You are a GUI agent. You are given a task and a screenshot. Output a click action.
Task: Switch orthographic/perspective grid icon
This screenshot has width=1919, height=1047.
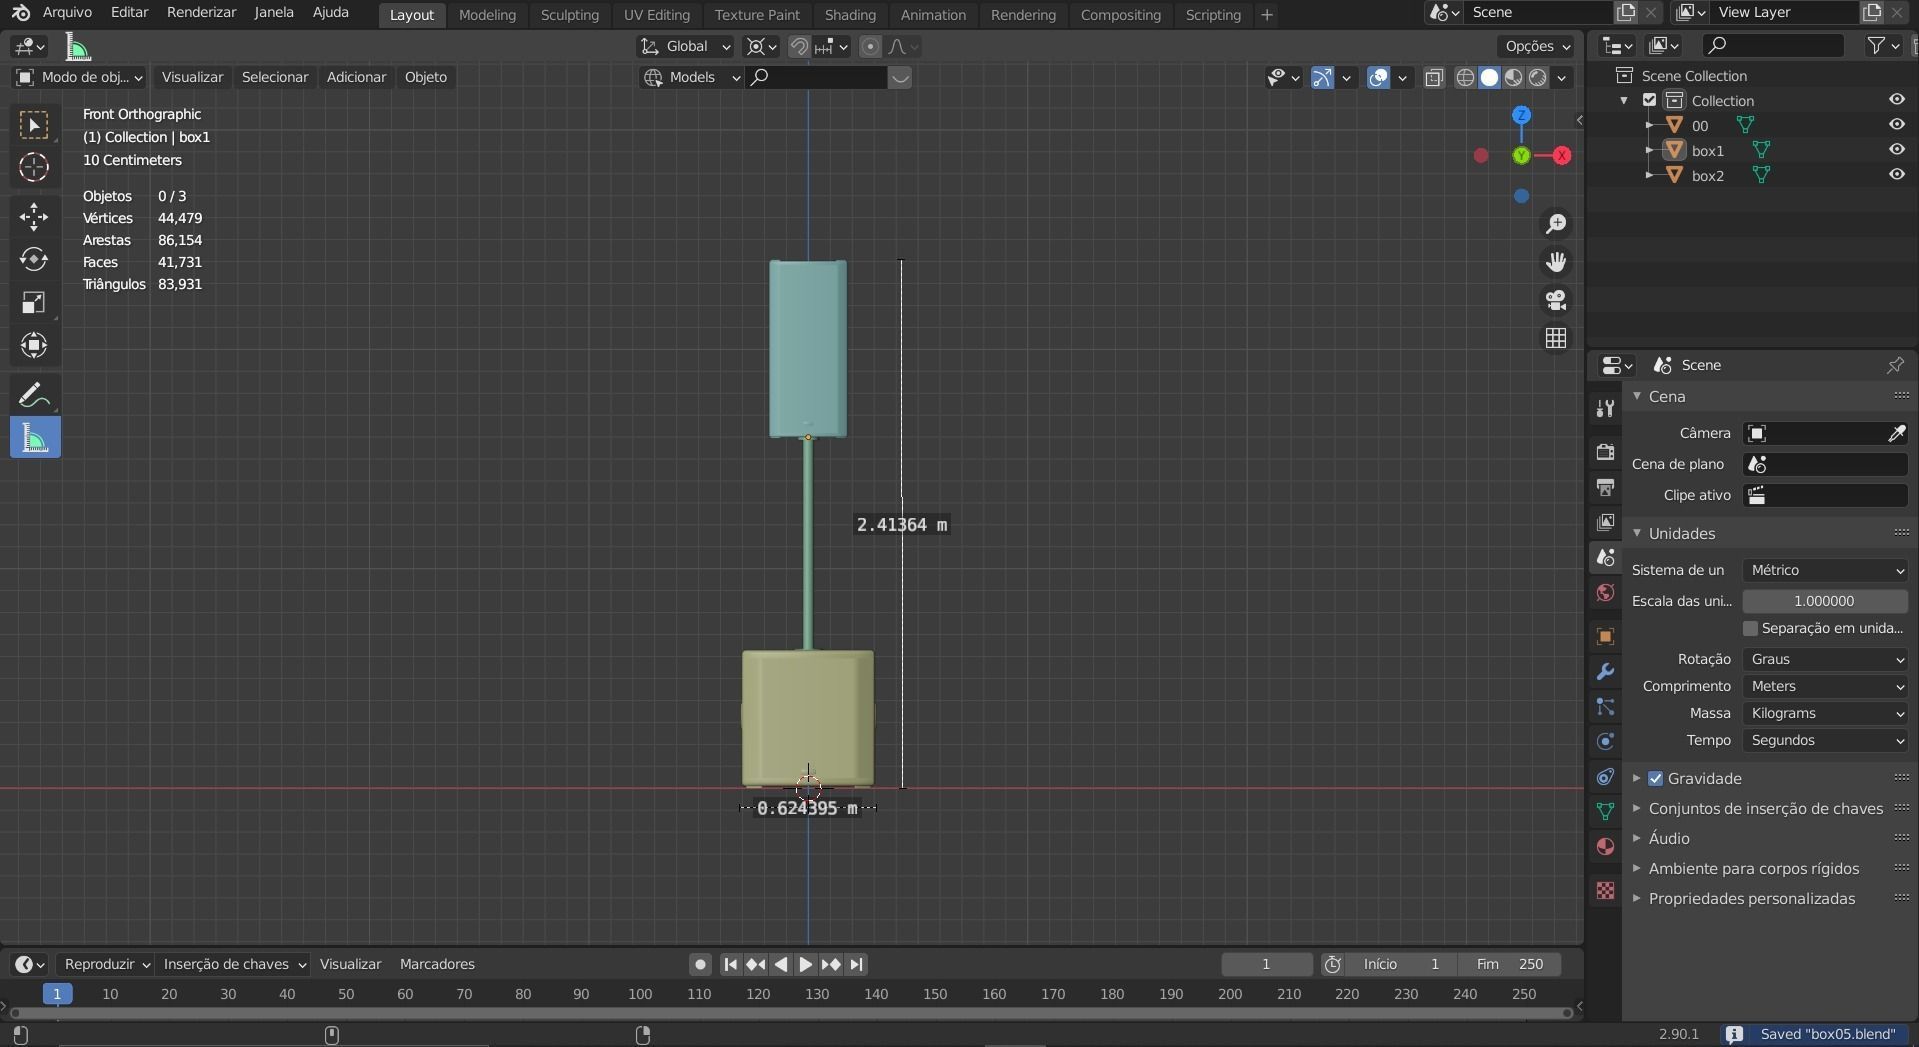point(1555,338)
